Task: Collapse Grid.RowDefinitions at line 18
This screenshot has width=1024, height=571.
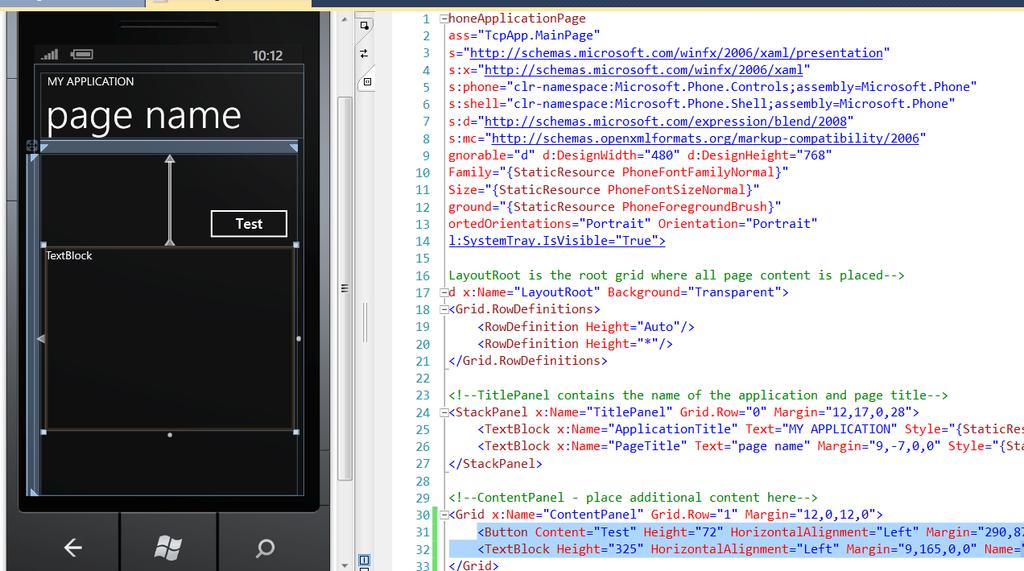Action: click(x=443, y=310)
